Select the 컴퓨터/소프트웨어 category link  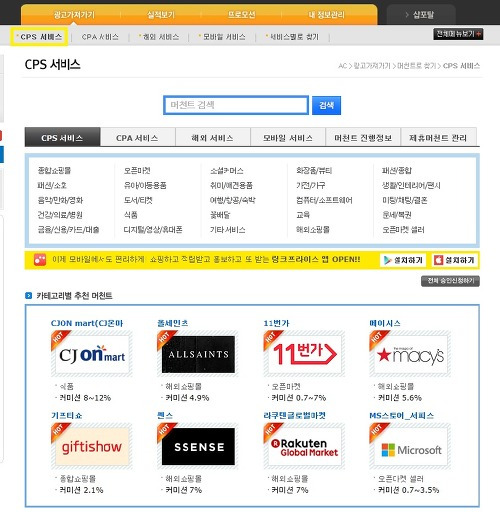point(324,200)
